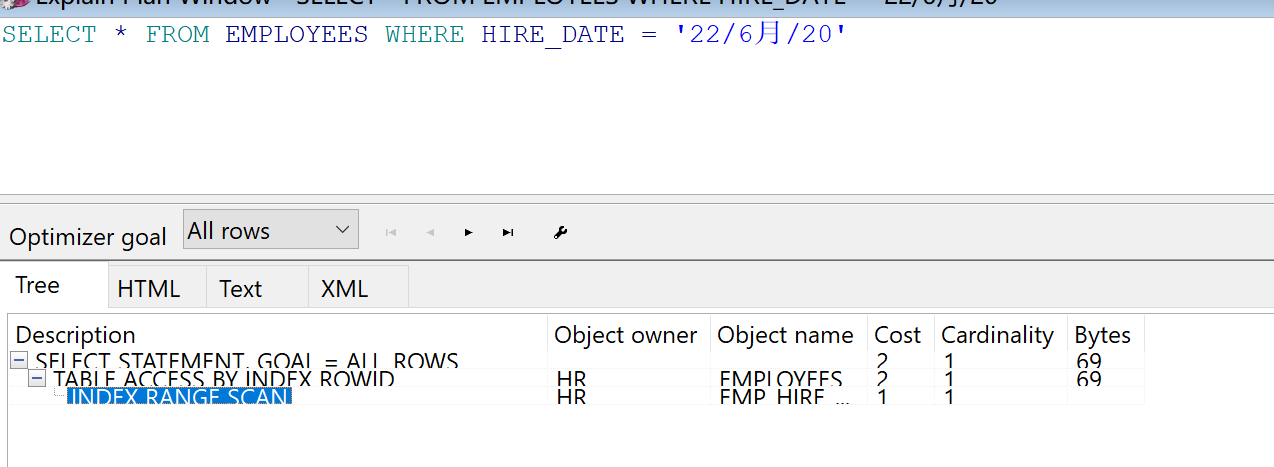Viewport: 1274px width, 467px height.
Task: Open preferences wrench icon
Action: point(560,232)
